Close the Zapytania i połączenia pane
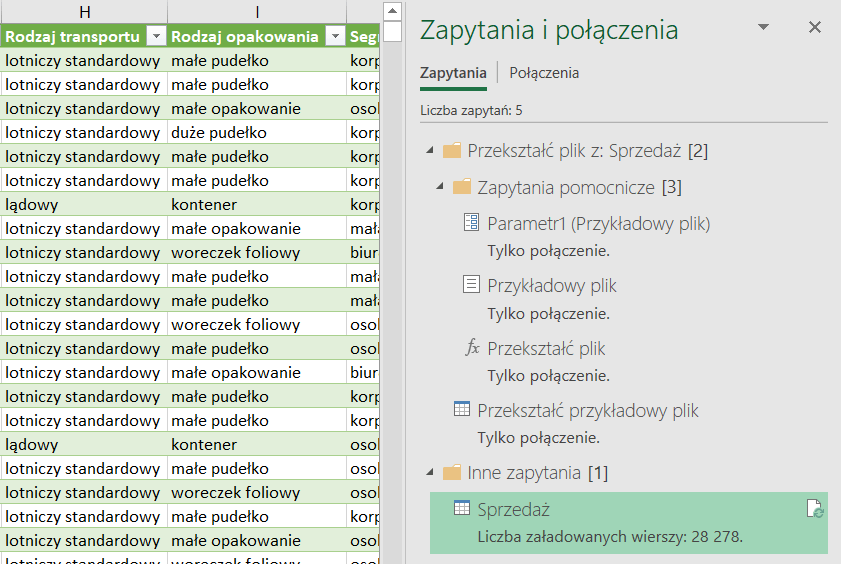Viewport: 841px width, 564px height. 814,28
